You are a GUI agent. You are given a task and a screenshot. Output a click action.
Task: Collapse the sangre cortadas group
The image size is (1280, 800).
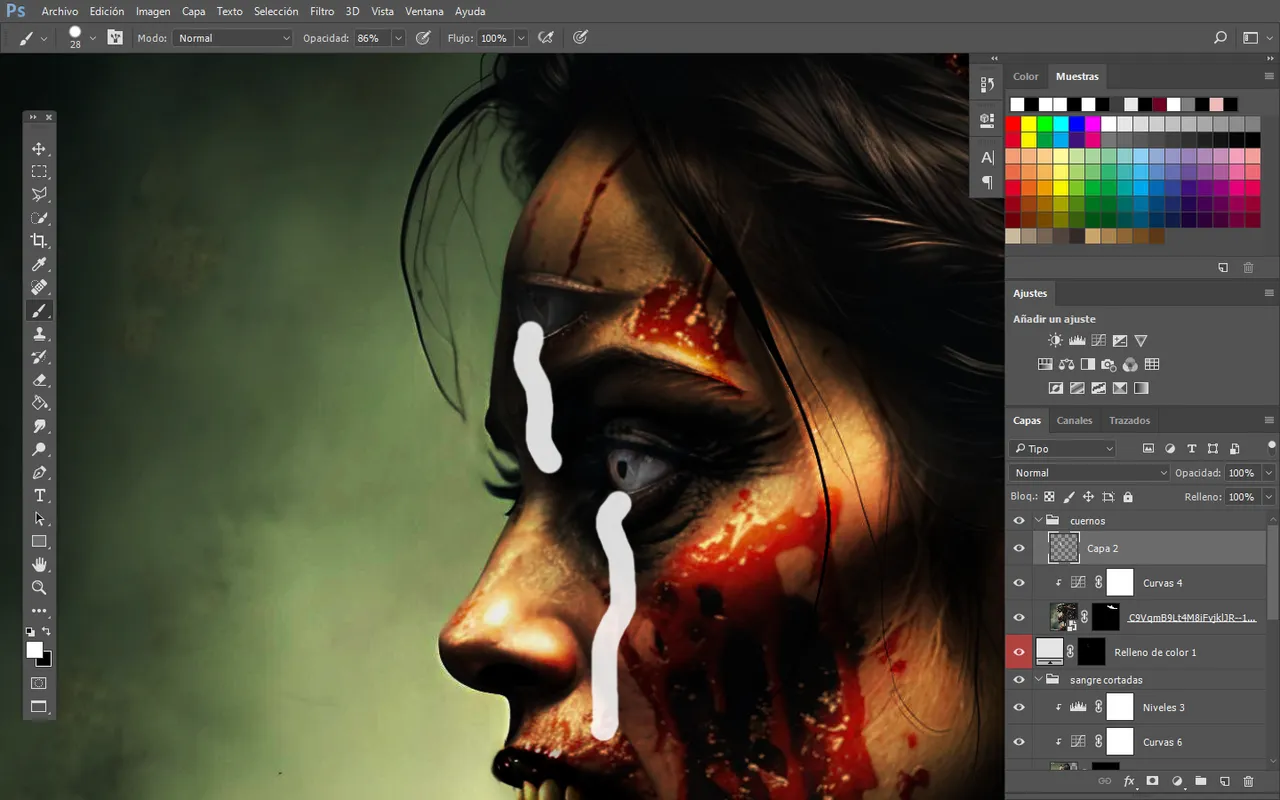(x=1037, y=680)
